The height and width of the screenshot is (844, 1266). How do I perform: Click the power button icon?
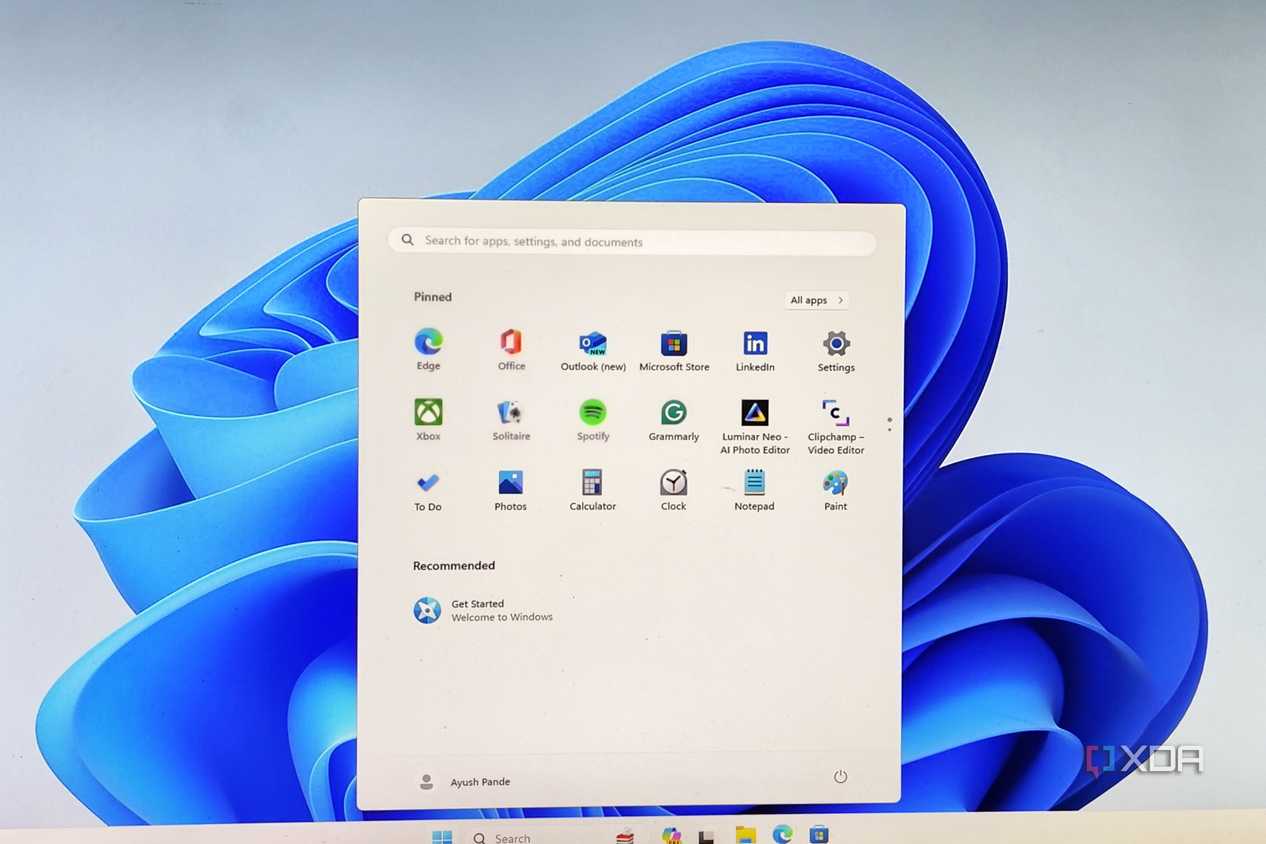click(840, 777)
